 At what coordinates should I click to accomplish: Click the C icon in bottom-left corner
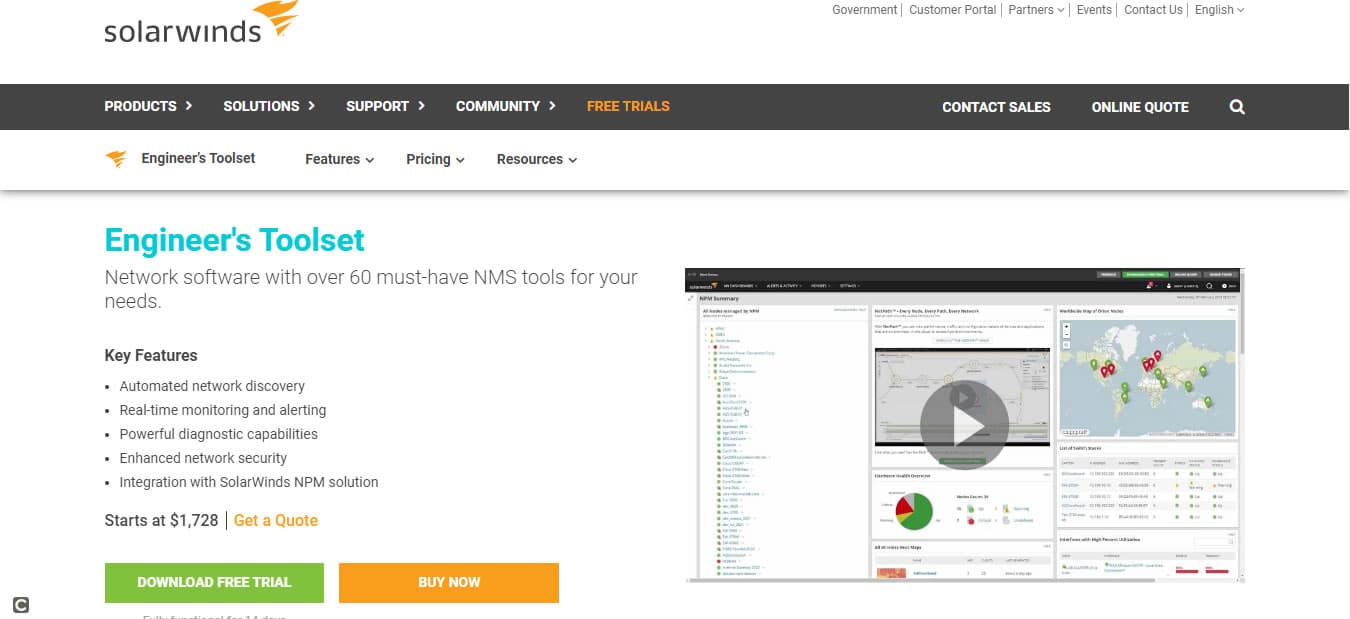click(x=20, y=605)
